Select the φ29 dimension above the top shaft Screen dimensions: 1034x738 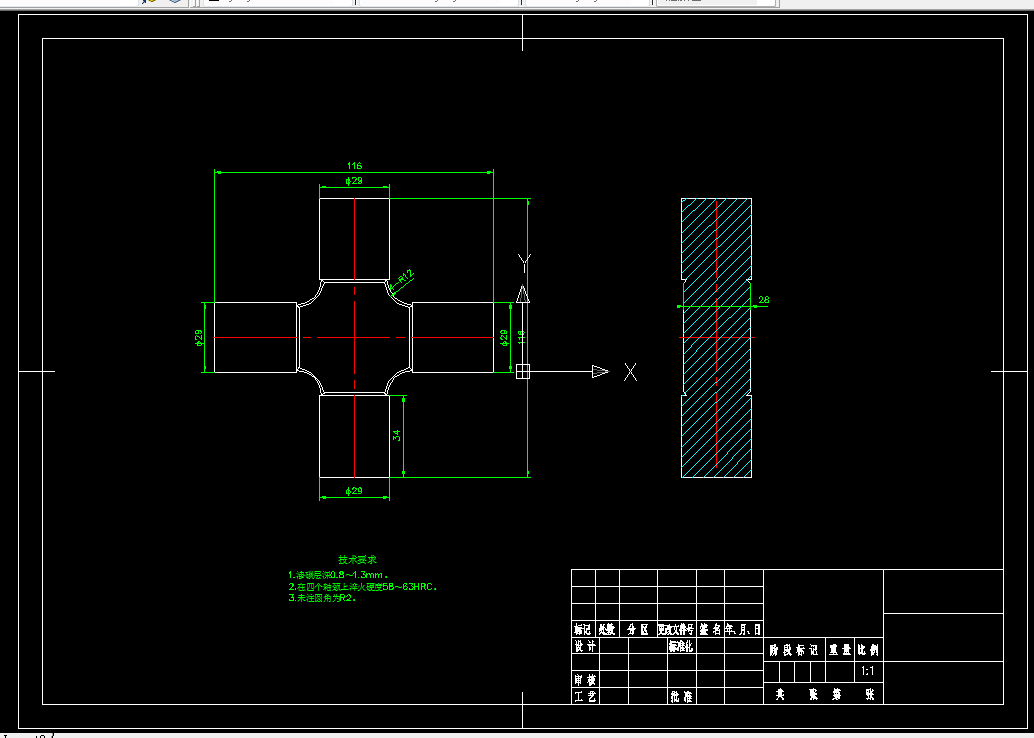click(354, 181)
